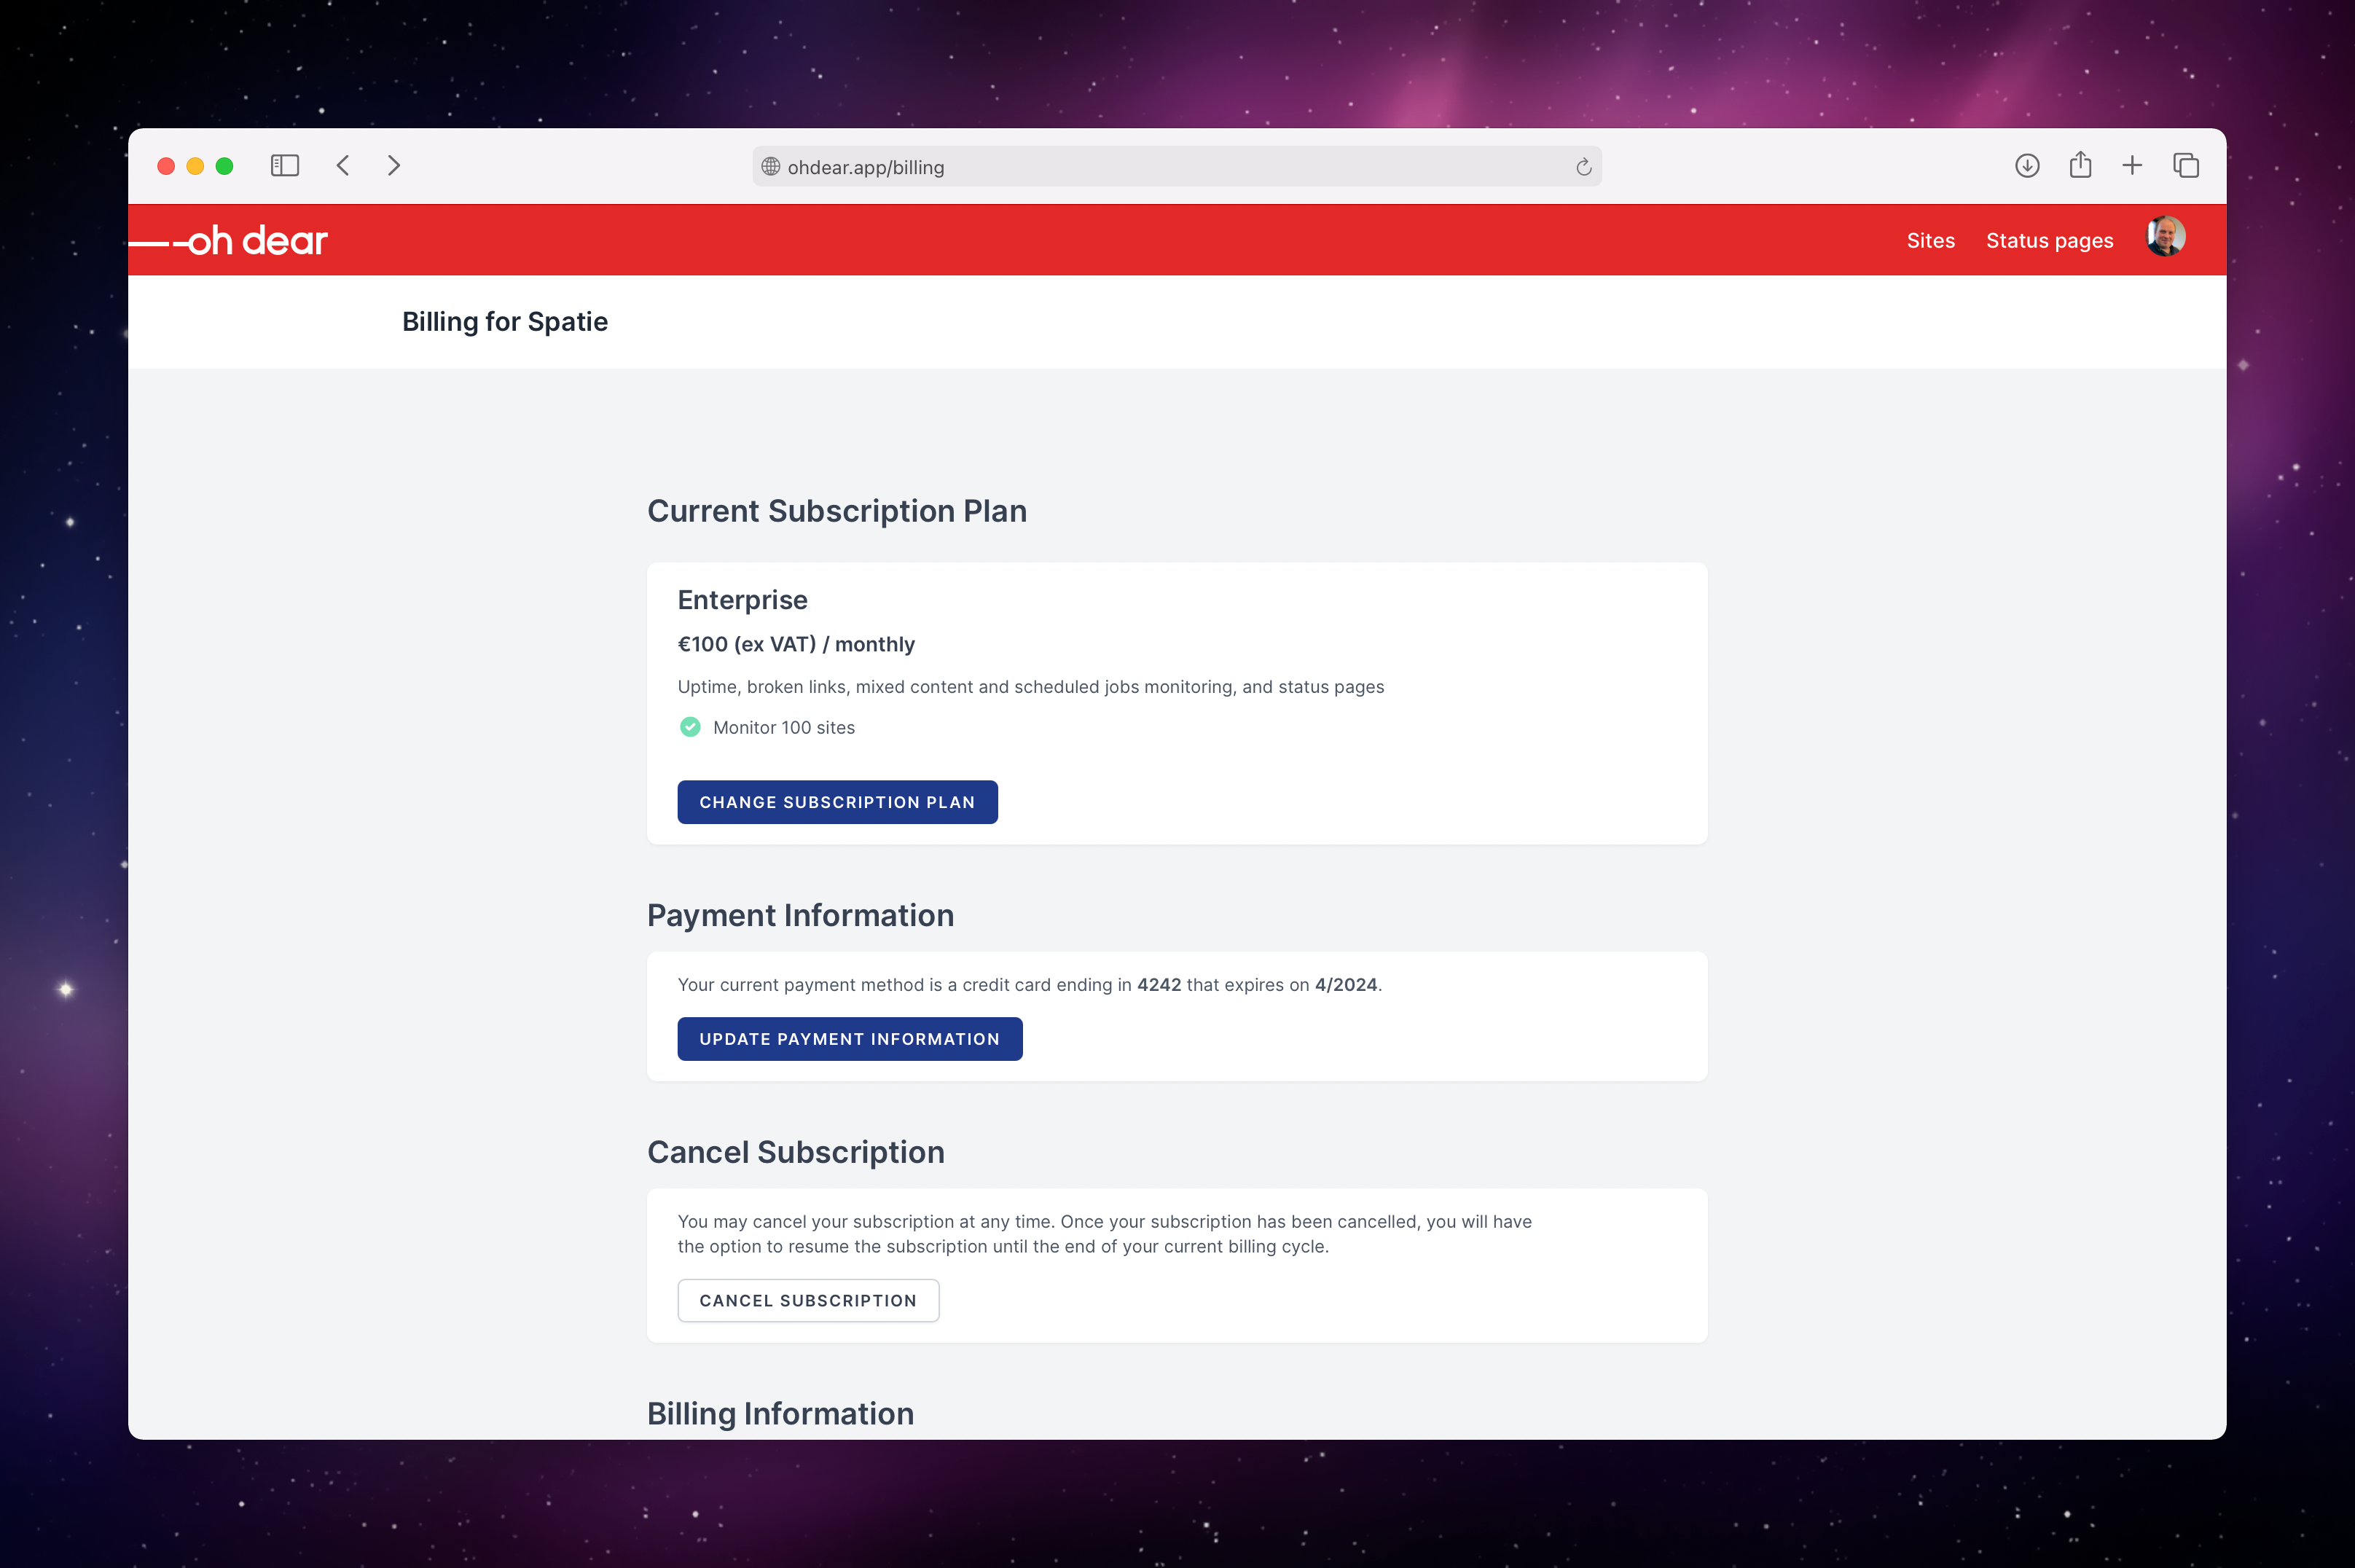Click the 'Current Subscription Plan' heading
The width and height of the screenshot is (2355, 1568).
(x=837, y=511)
